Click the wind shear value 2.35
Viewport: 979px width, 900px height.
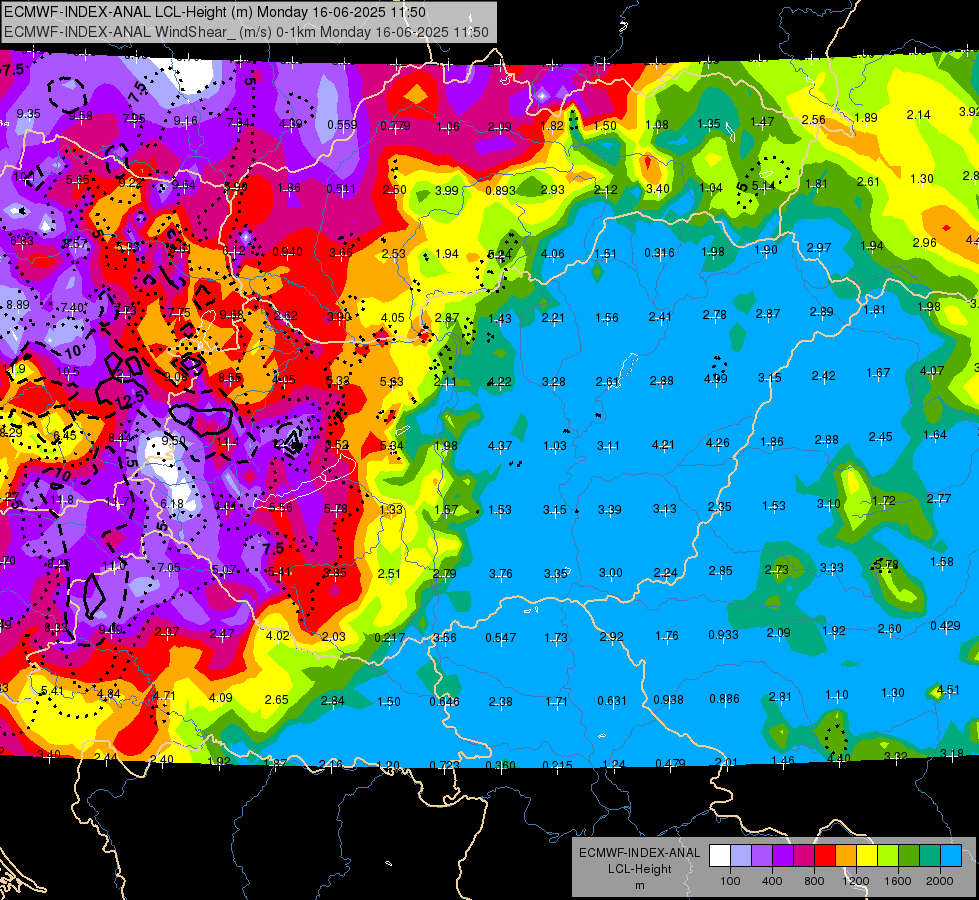point(719,507)
